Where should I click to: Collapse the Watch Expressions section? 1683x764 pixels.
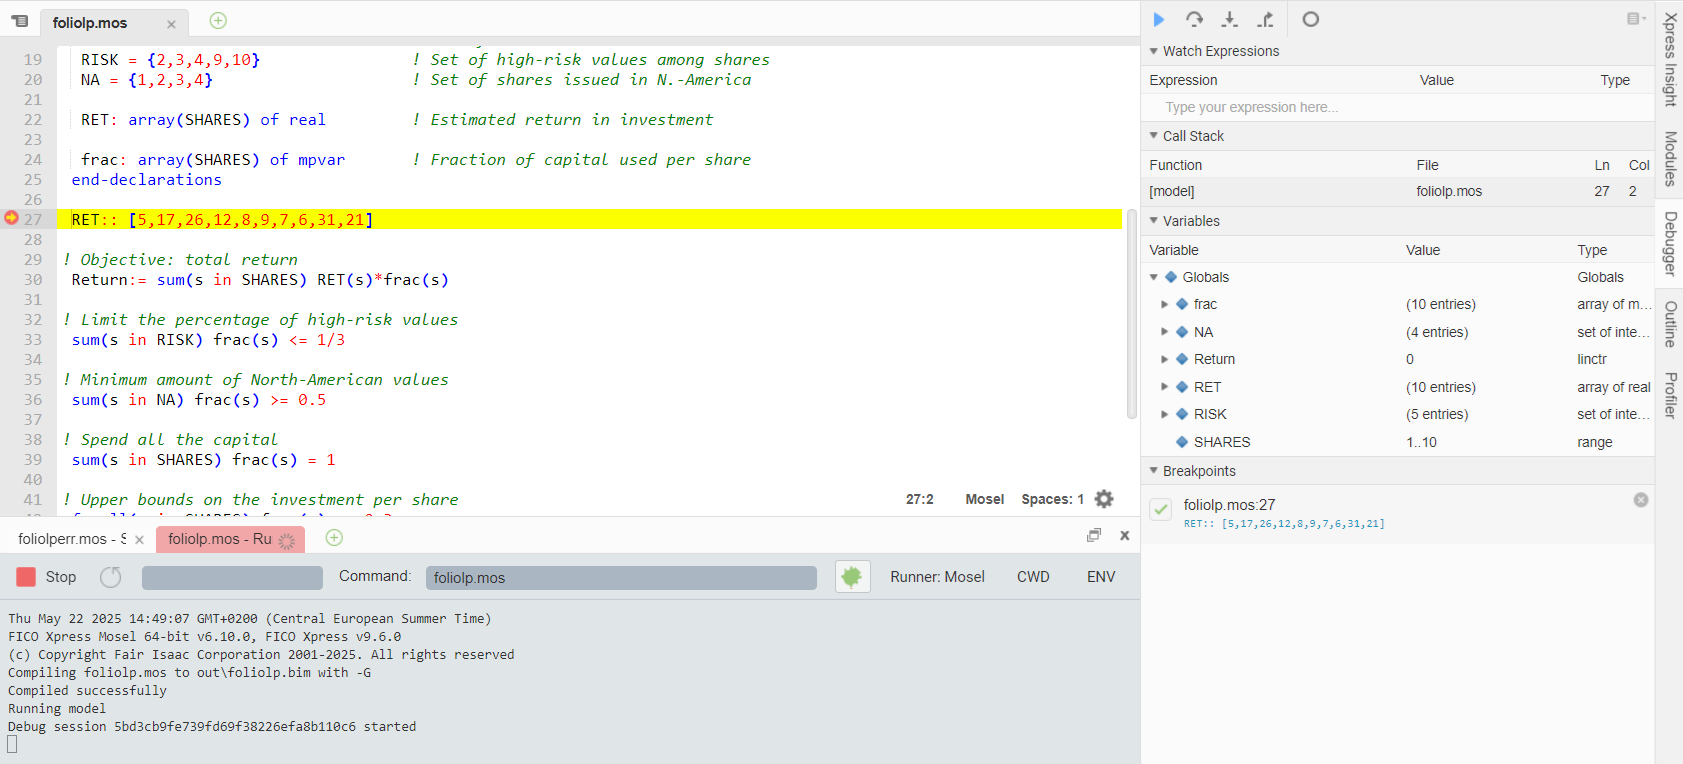1154,51
